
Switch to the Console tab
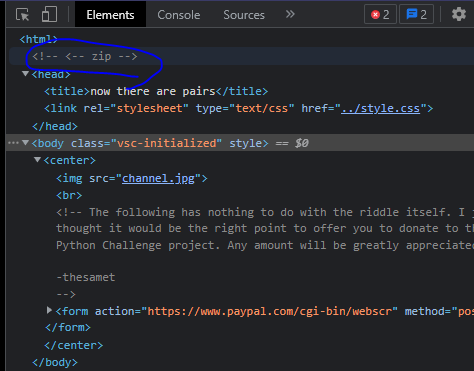tap(179, 15)
